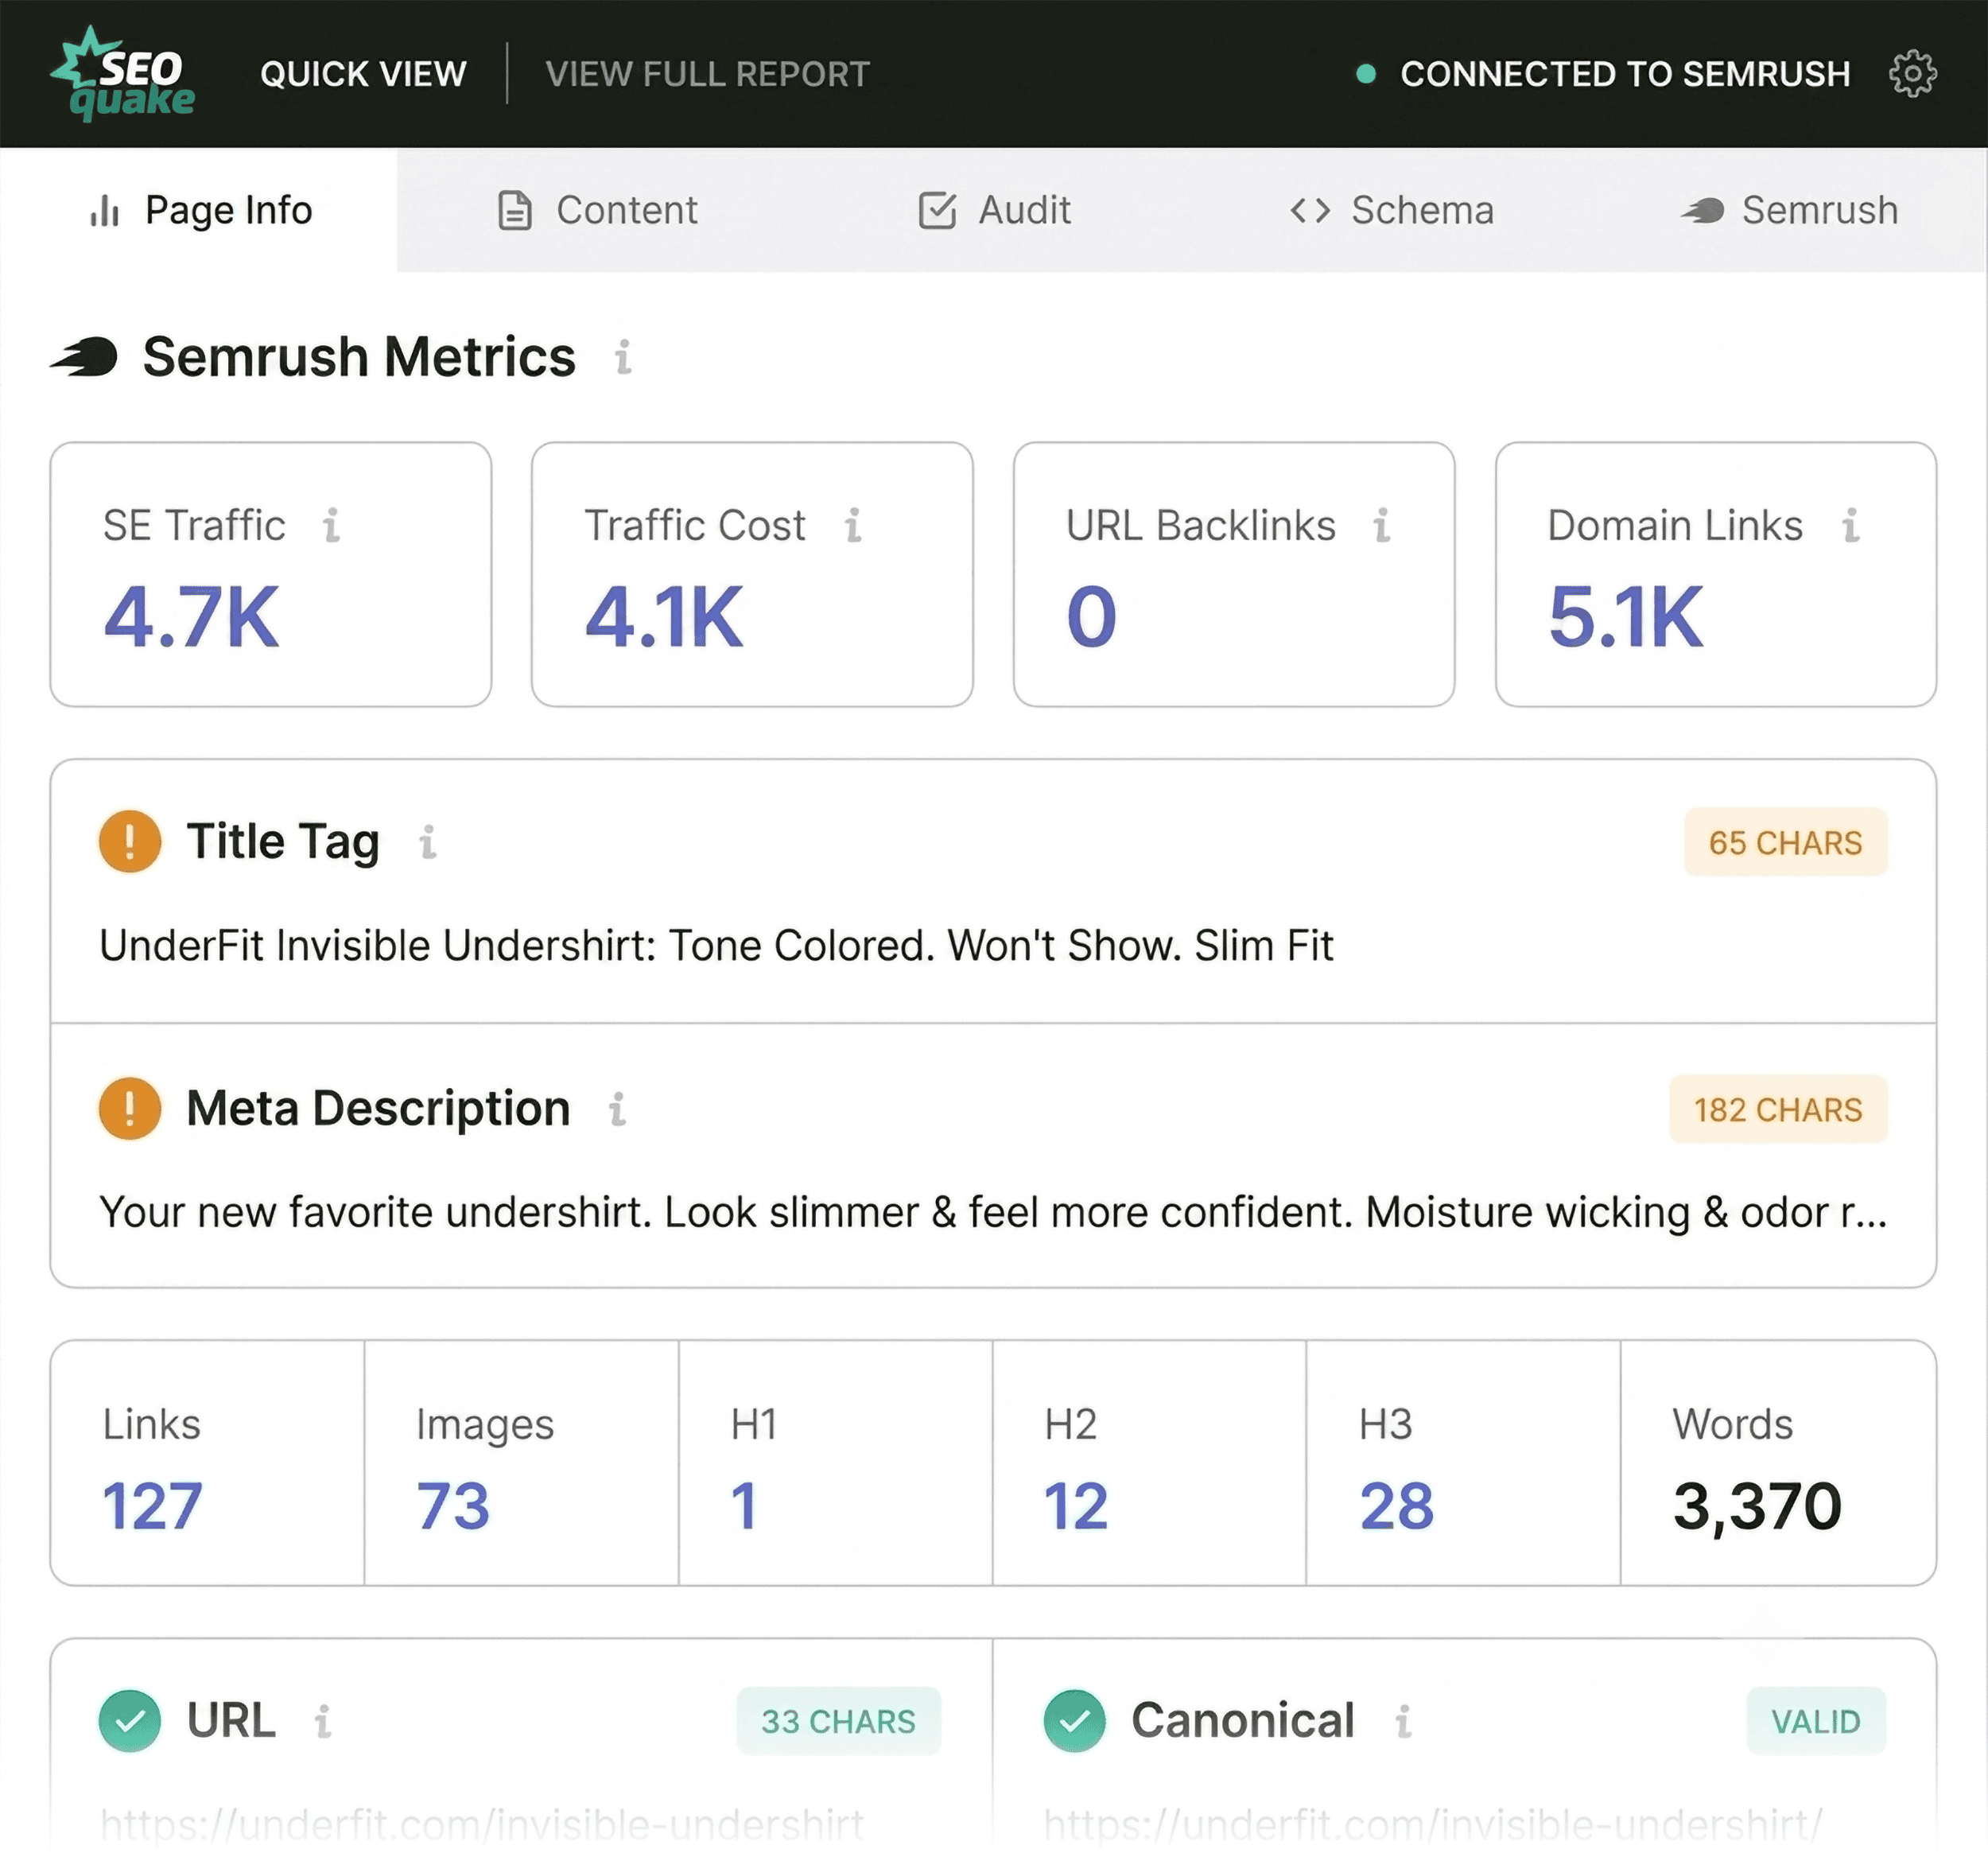This screenshot has height=1861, width=1988.
Task: Open the Schema tab
Action: [x=1391, y=211]
